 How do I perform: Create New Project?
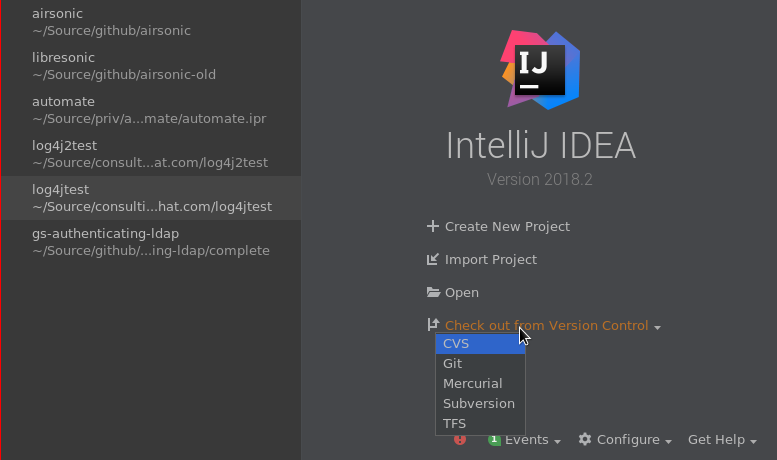[507, 227]
